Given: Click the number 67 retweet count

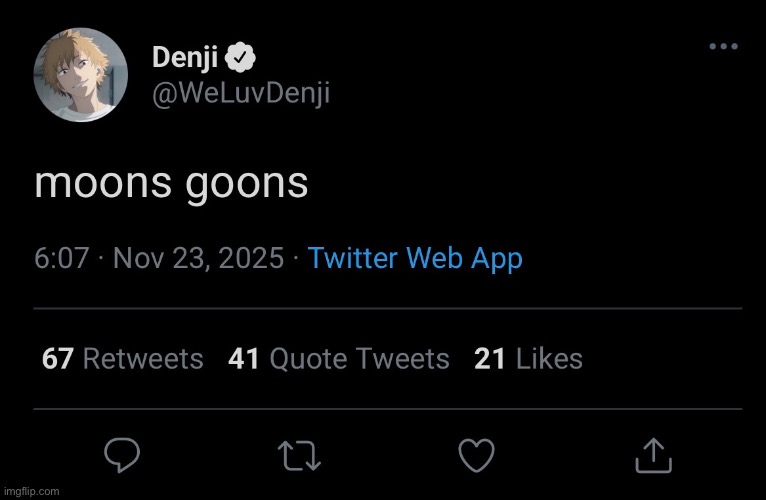Looking at the screenshot, I should click(58, 359).
